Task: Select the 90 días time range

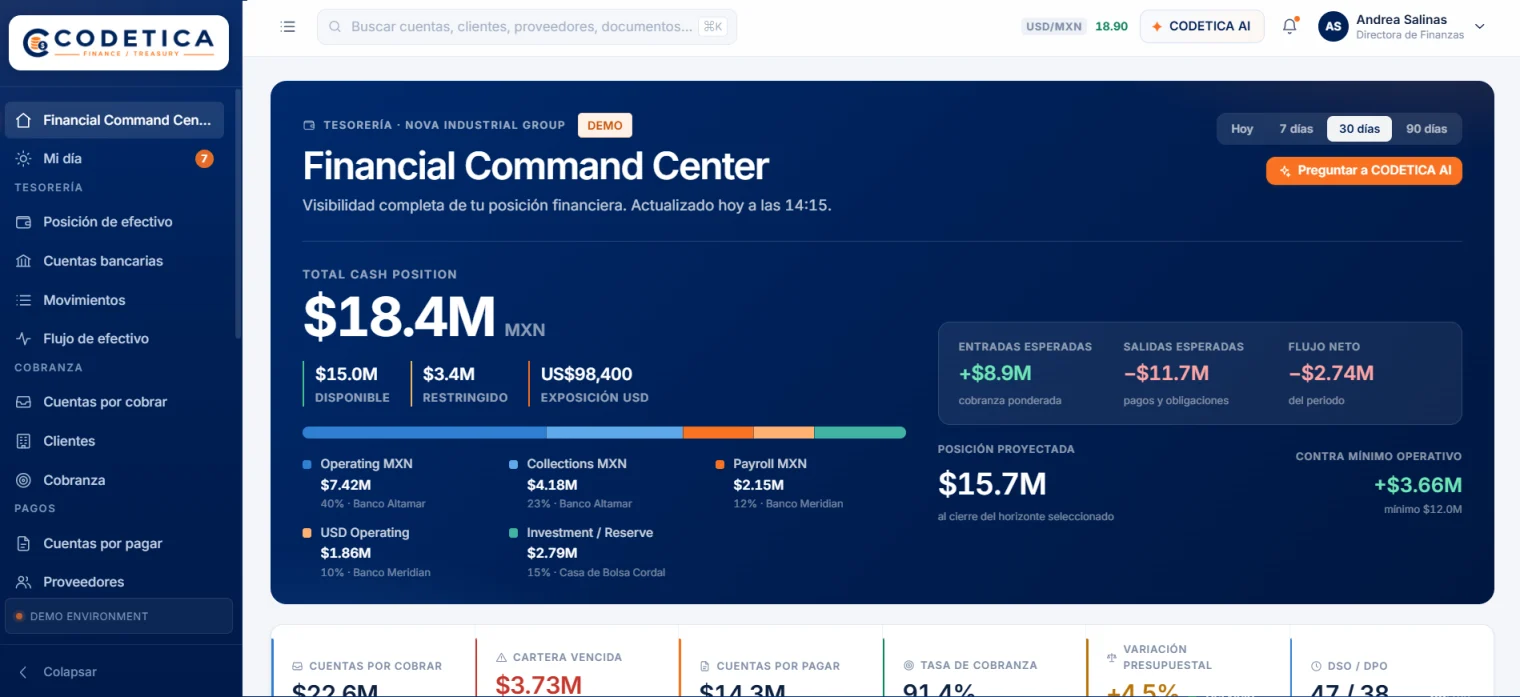Action: click(x=1426, y=129)
